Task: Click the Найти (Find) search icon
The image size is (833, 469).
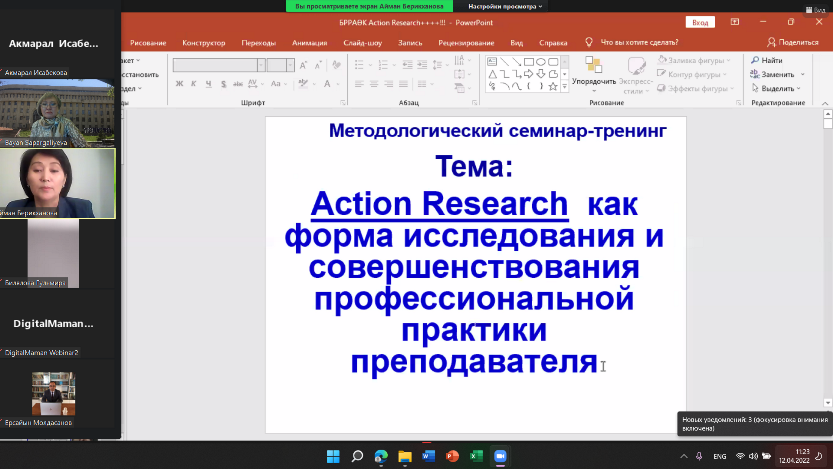Action: click(755, 61)
